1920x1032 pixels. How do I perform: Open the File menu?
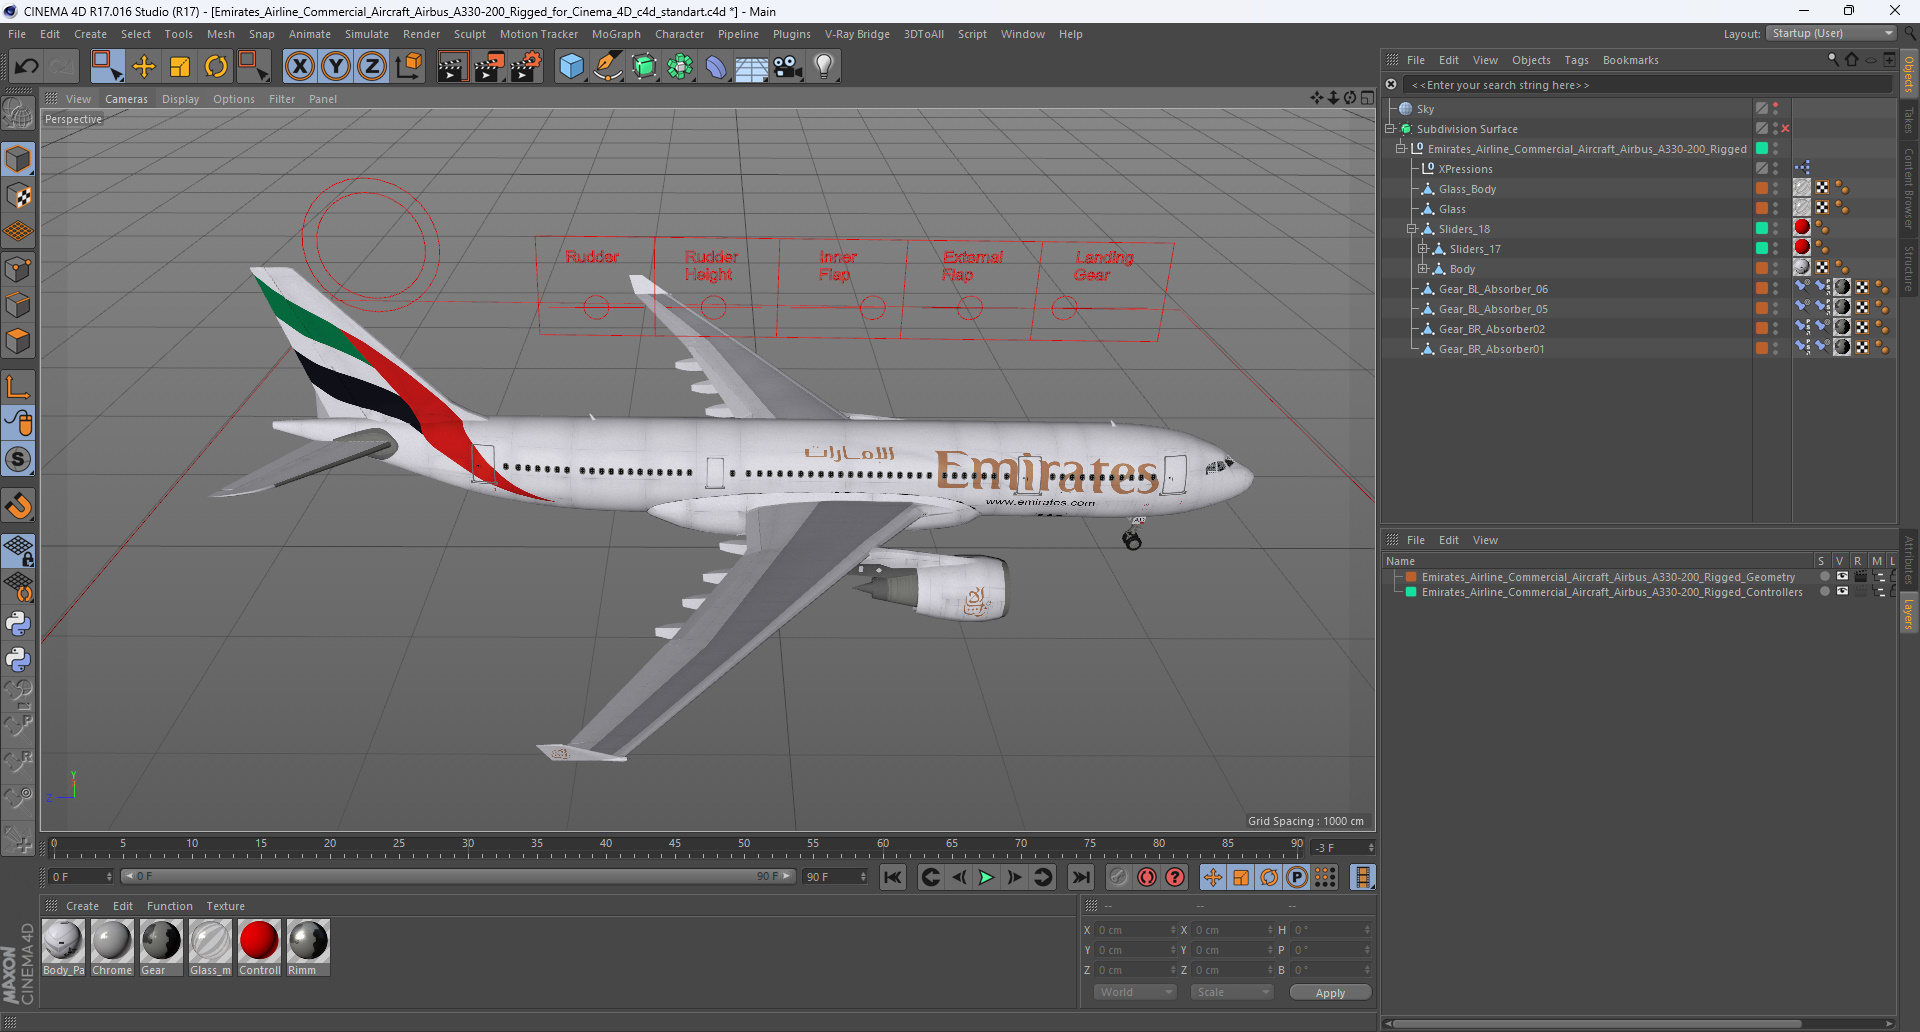point(17,34)
